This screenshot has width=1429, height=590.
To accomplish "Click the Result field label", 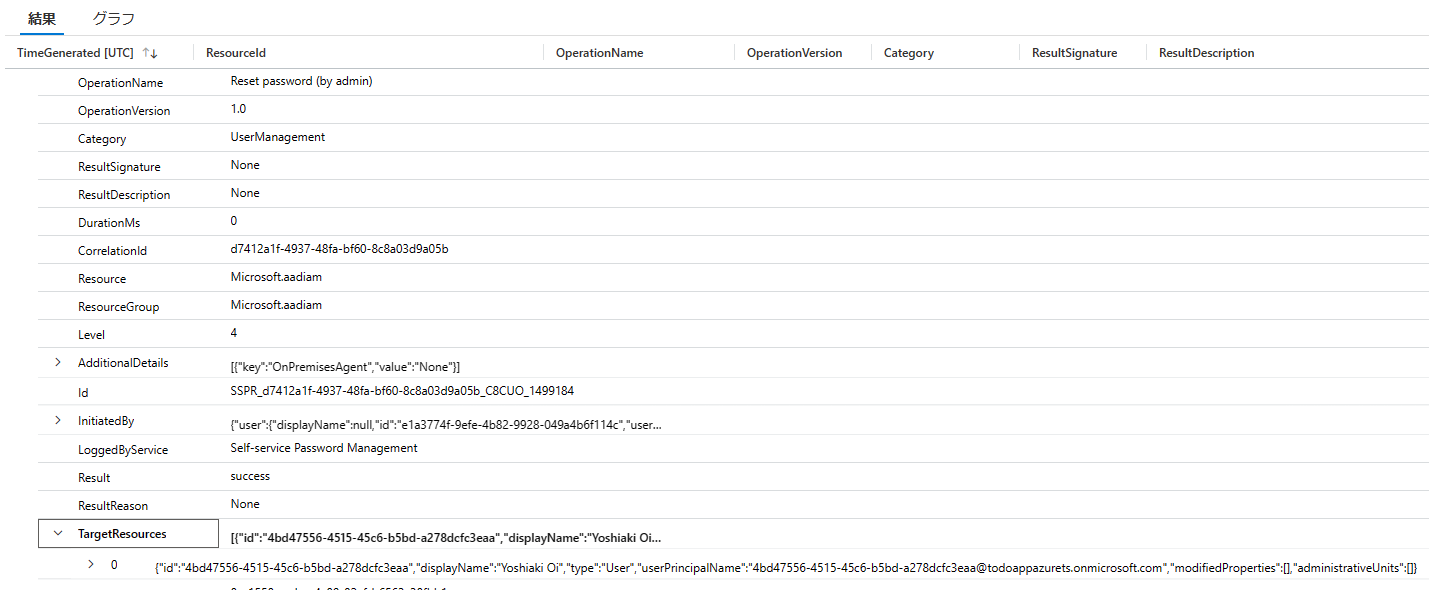I will [x=94, y=478].
